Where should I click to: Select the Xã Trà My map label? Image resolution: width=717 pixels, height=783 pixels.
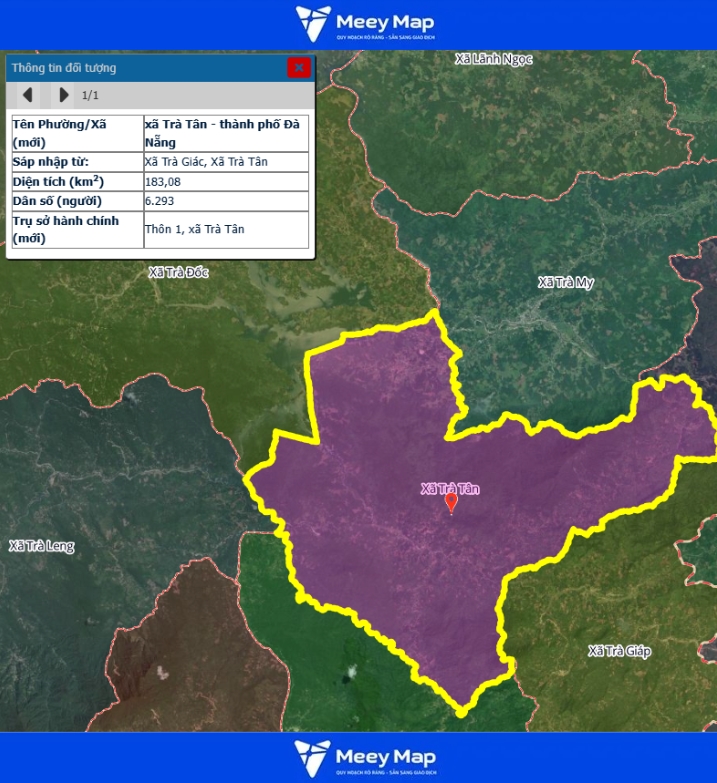565,283
